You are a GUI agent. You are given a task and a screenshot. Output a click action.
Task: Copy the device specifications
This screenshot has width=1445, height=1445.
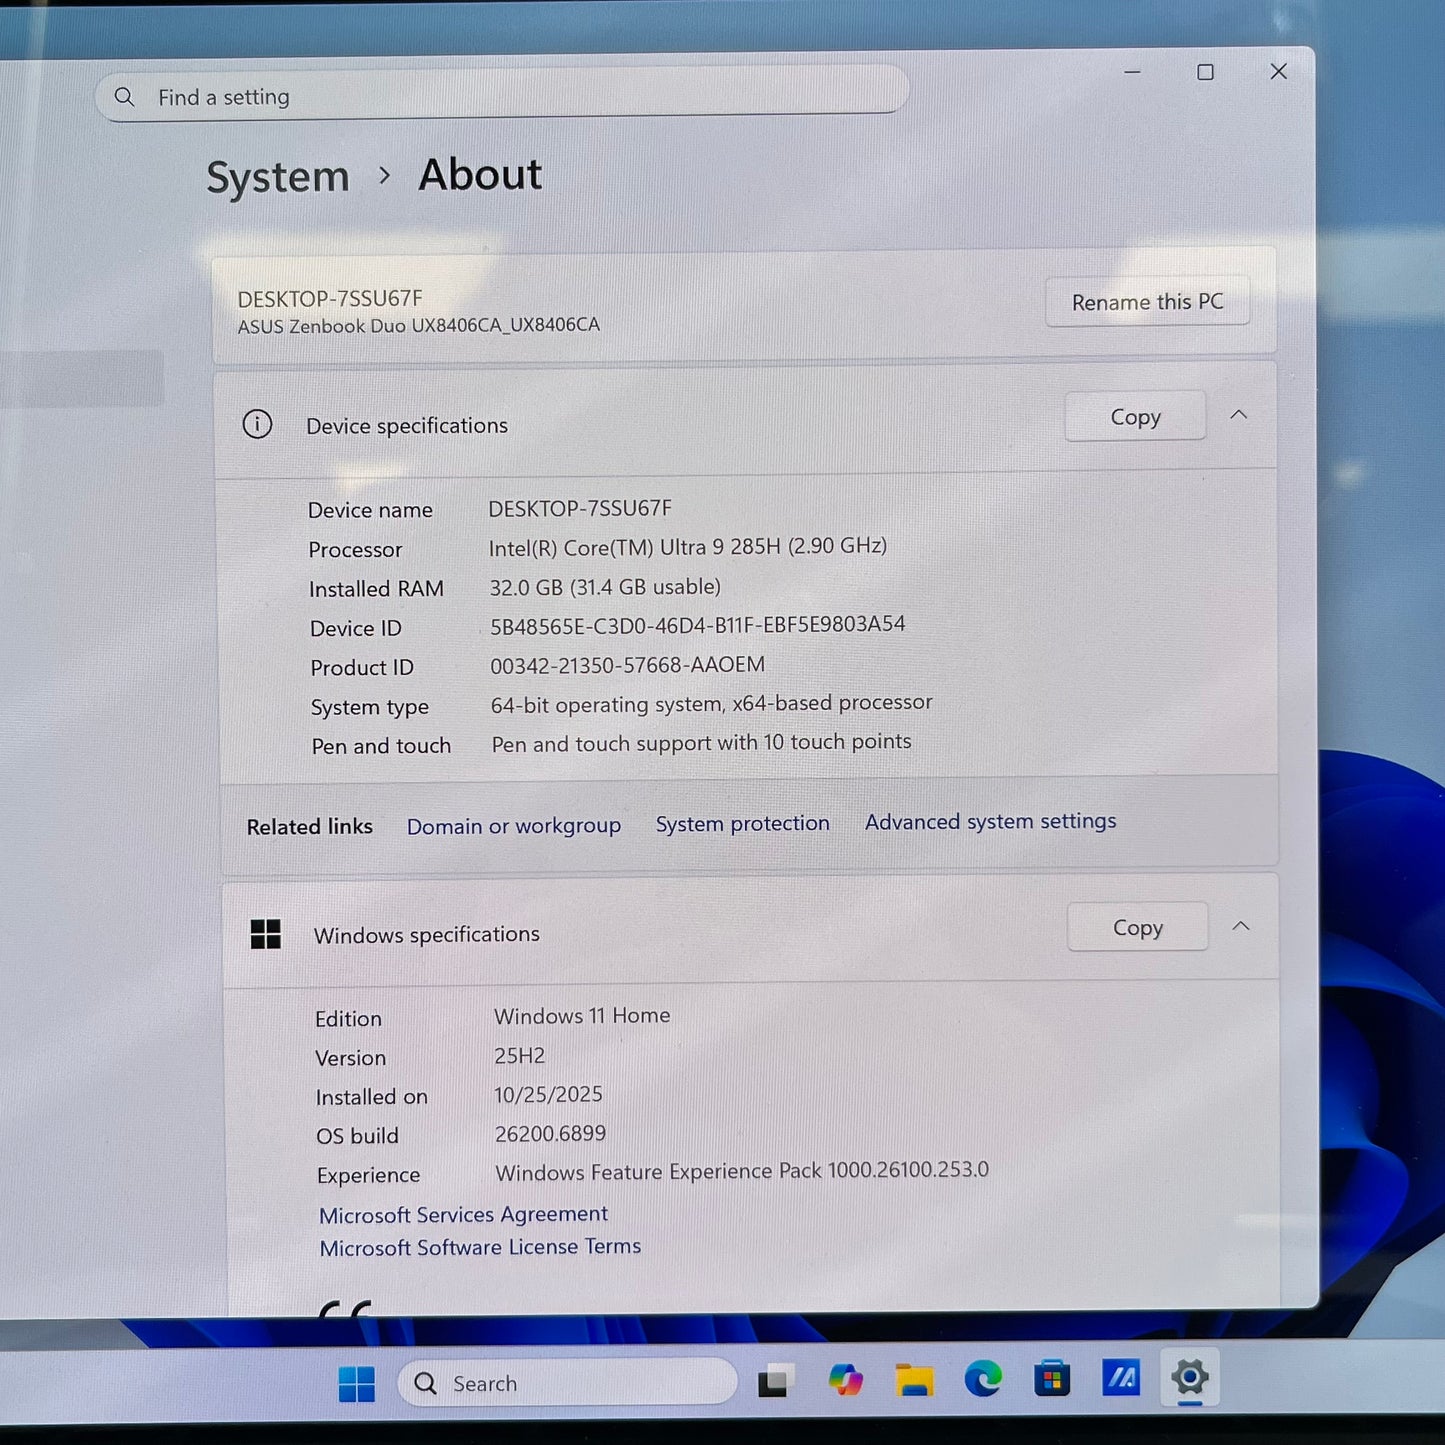tap(1134, 416)
